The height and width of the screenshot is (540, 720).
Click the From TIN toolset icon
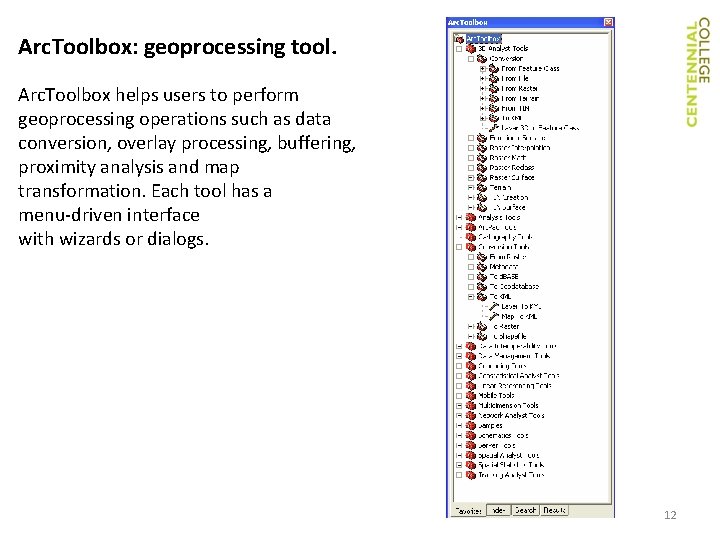[494, 108]
